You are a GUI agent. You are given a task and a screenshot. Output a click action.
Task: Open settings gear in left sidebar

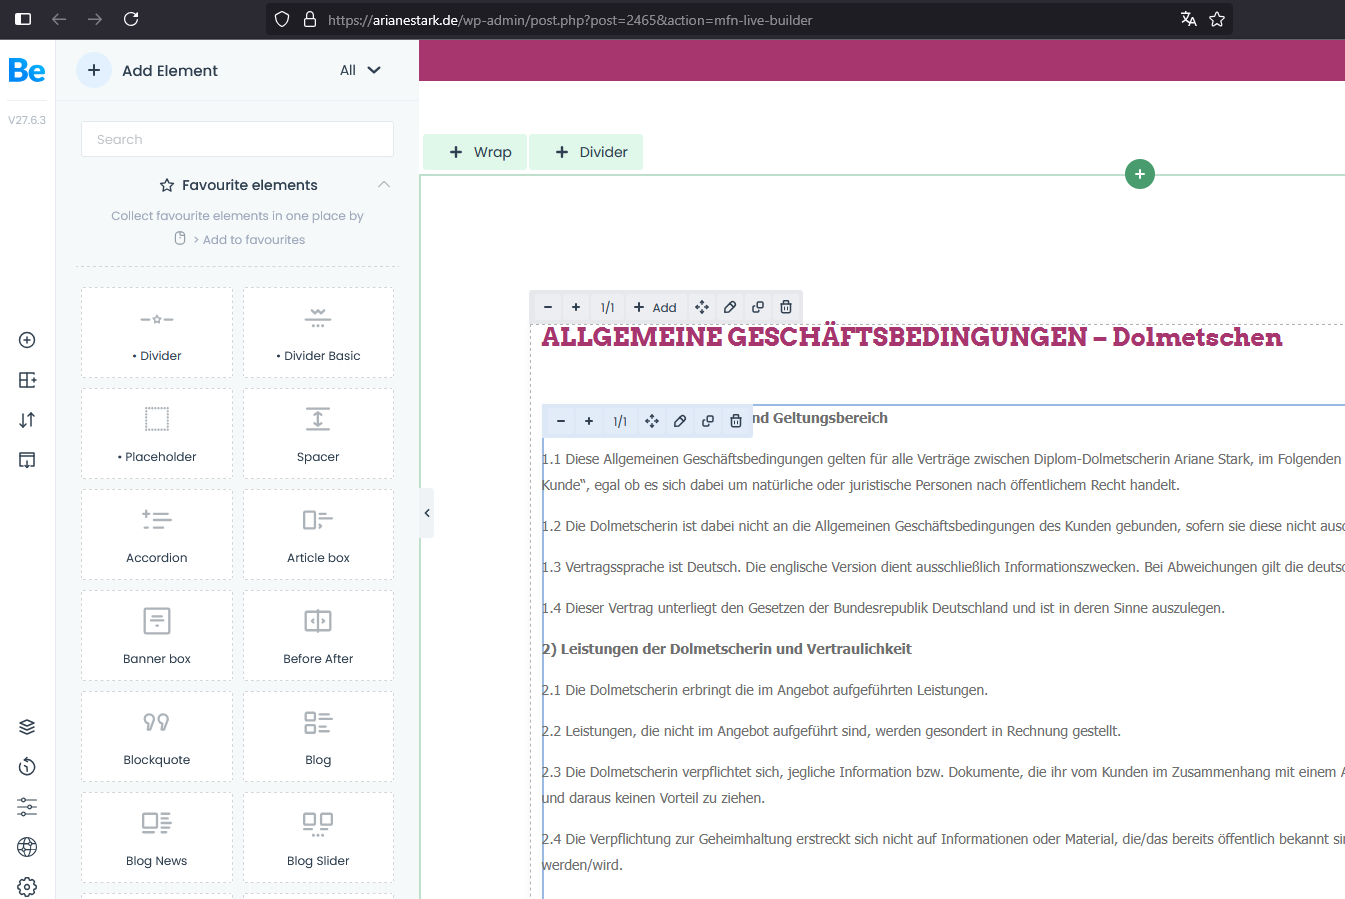click(x=27, y=886)
